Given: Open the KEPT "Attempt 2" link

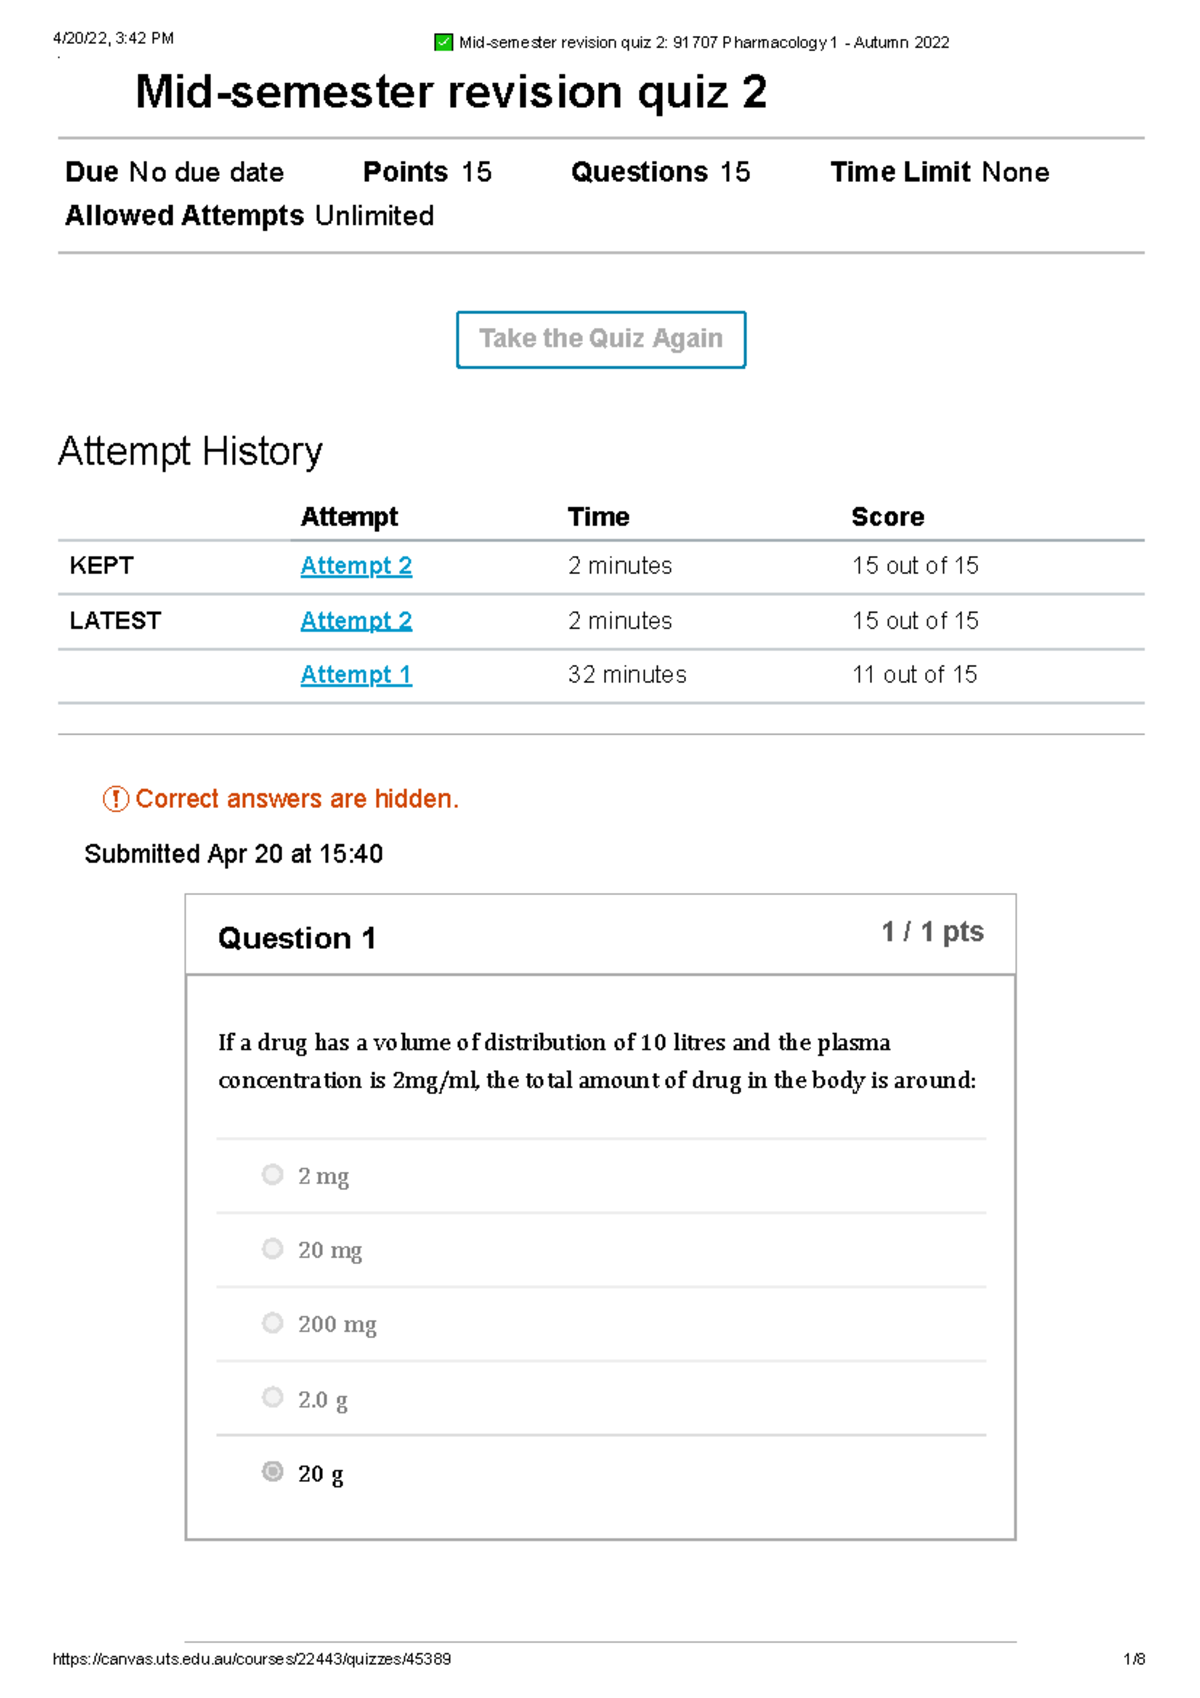Looking at the screenshot, I should [x=355, y=566].
